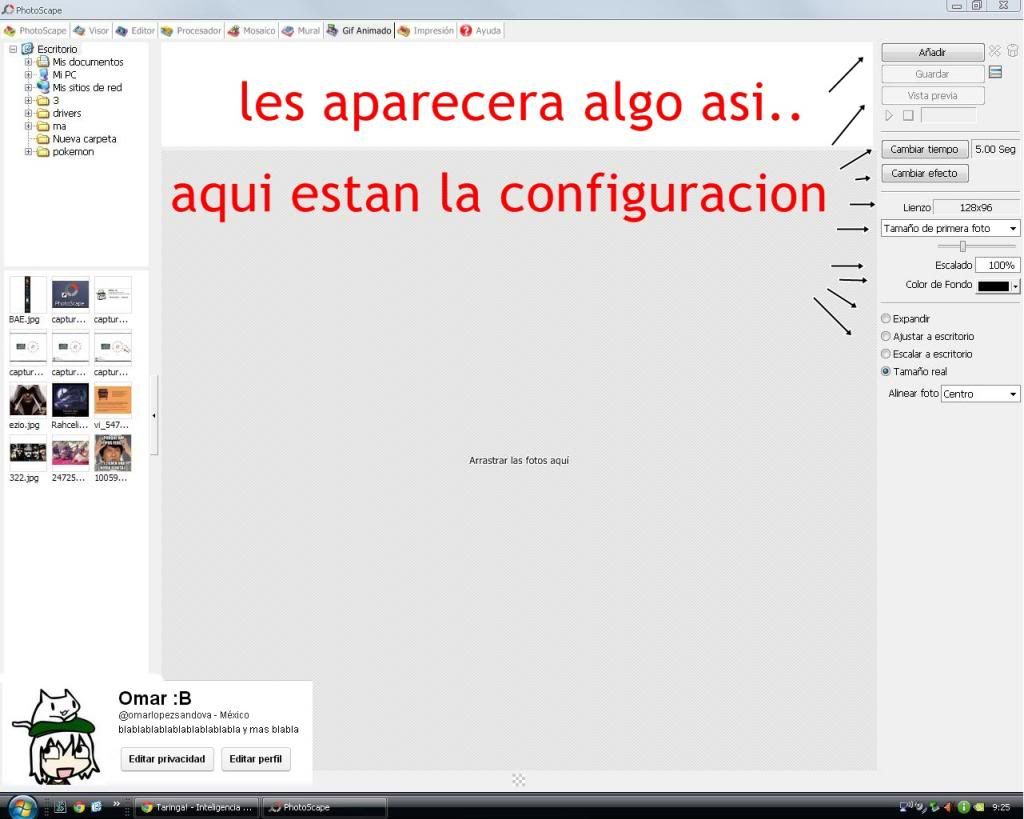
Task: Expand the ma folder
Action: coord(28,126)
